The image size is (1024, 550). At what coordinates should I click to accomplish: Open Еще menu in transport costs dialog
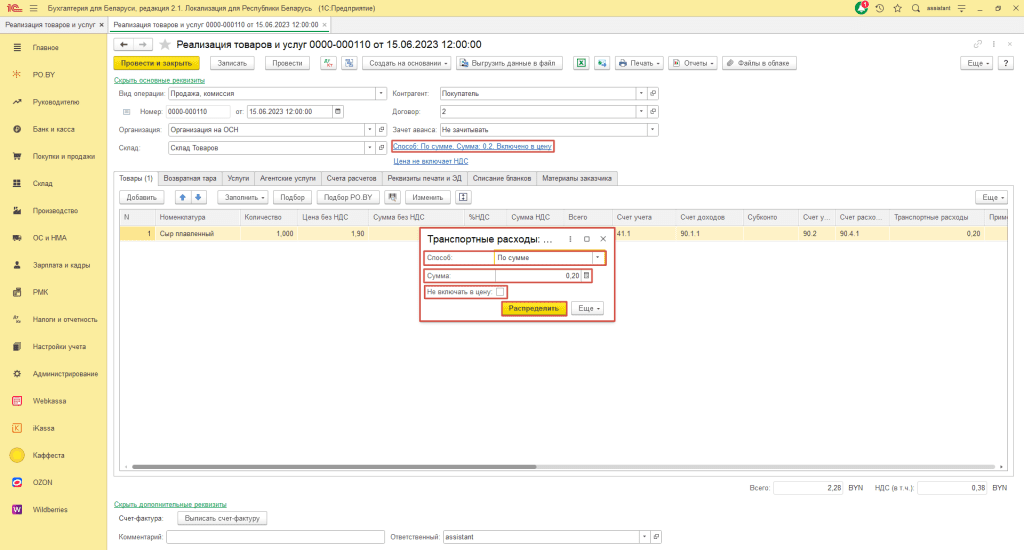pos(588,308)
